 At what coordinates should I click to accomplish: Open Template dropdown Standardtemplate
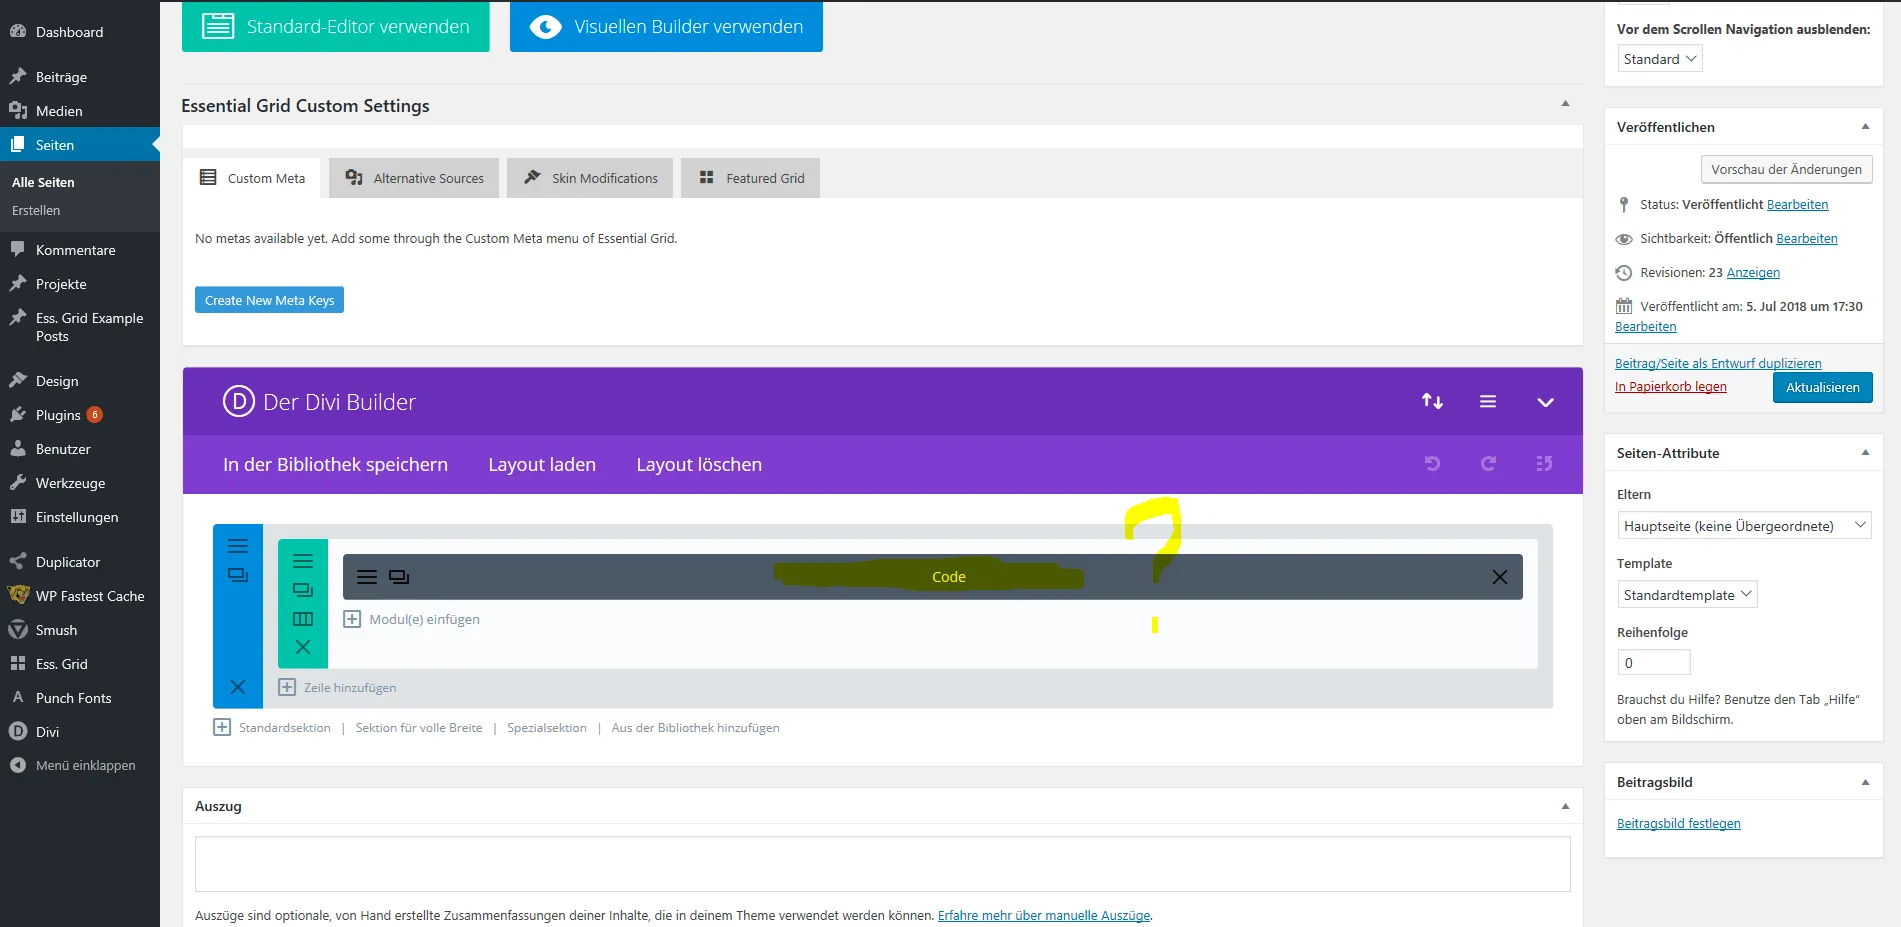click(1687, 595)
